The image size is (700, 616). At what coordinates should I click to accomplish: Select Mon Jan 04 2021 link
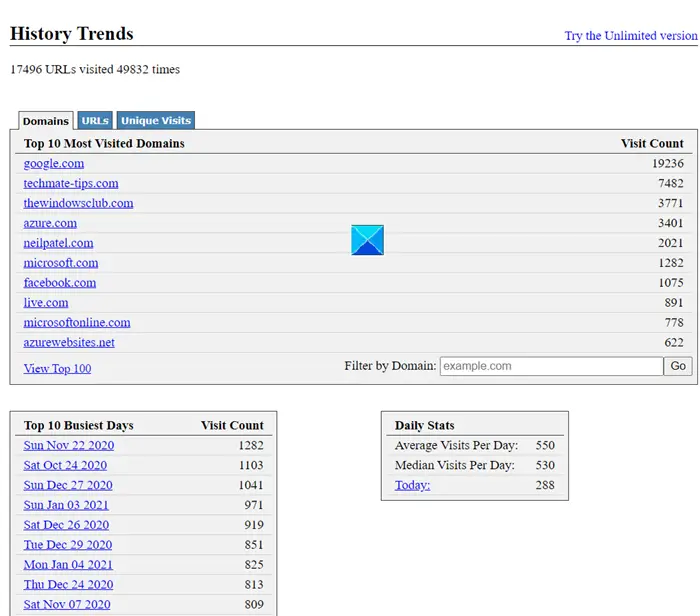(x=68, y=564)
